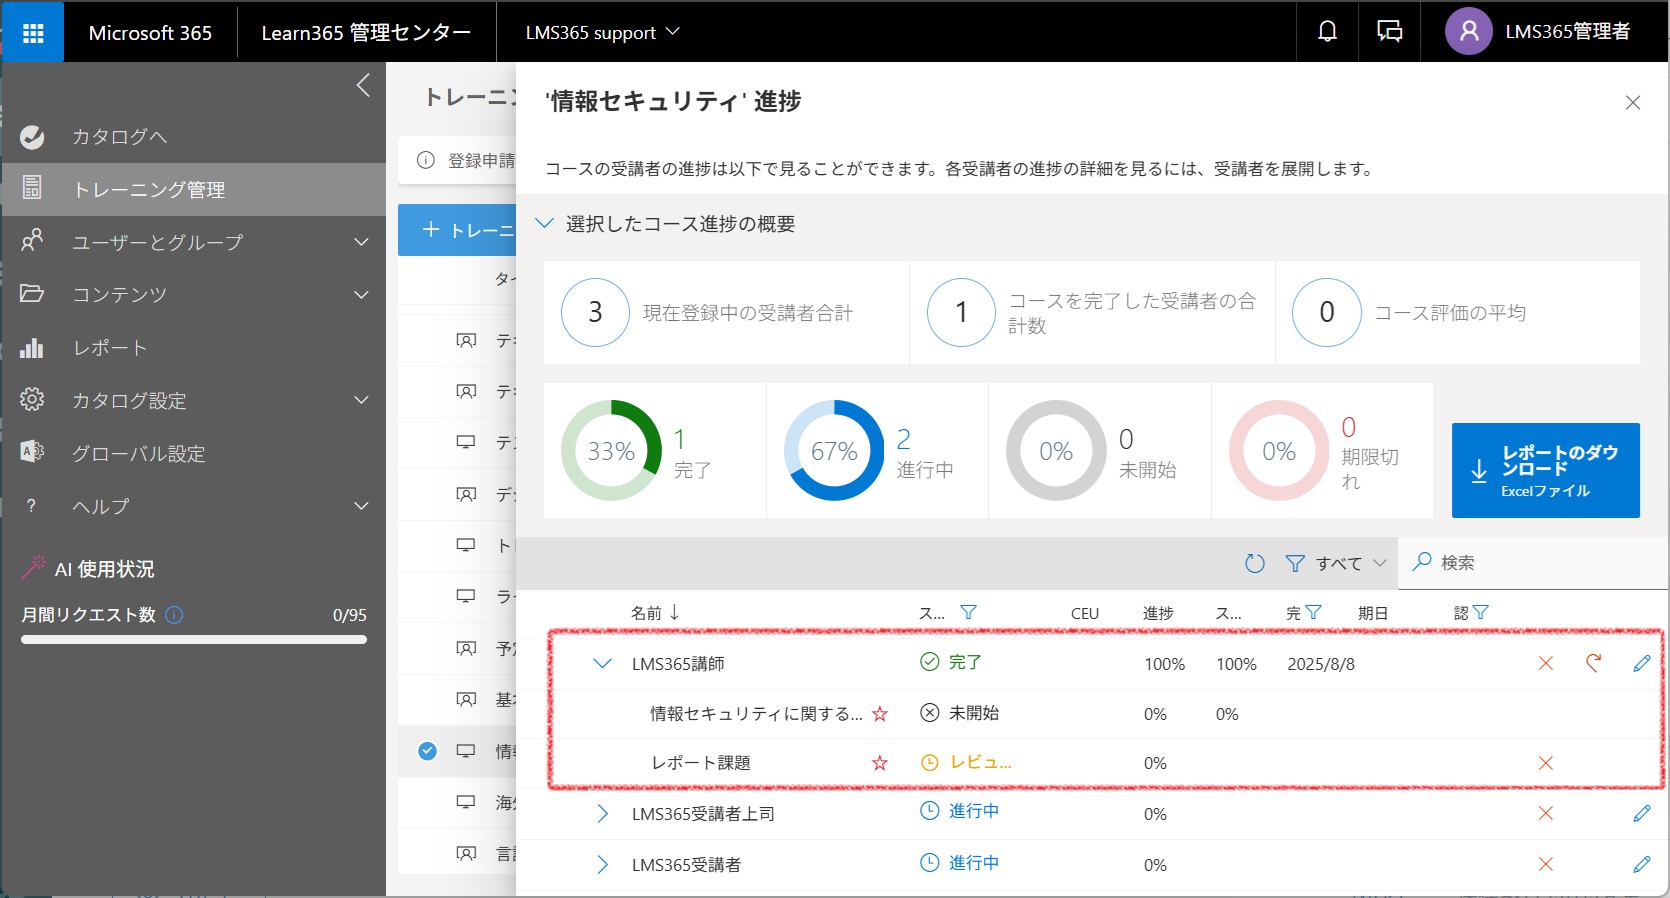Select トレーニング管理 in the sidebar
This screenshot has height=898, width=1670.
(x=194, y=189)
